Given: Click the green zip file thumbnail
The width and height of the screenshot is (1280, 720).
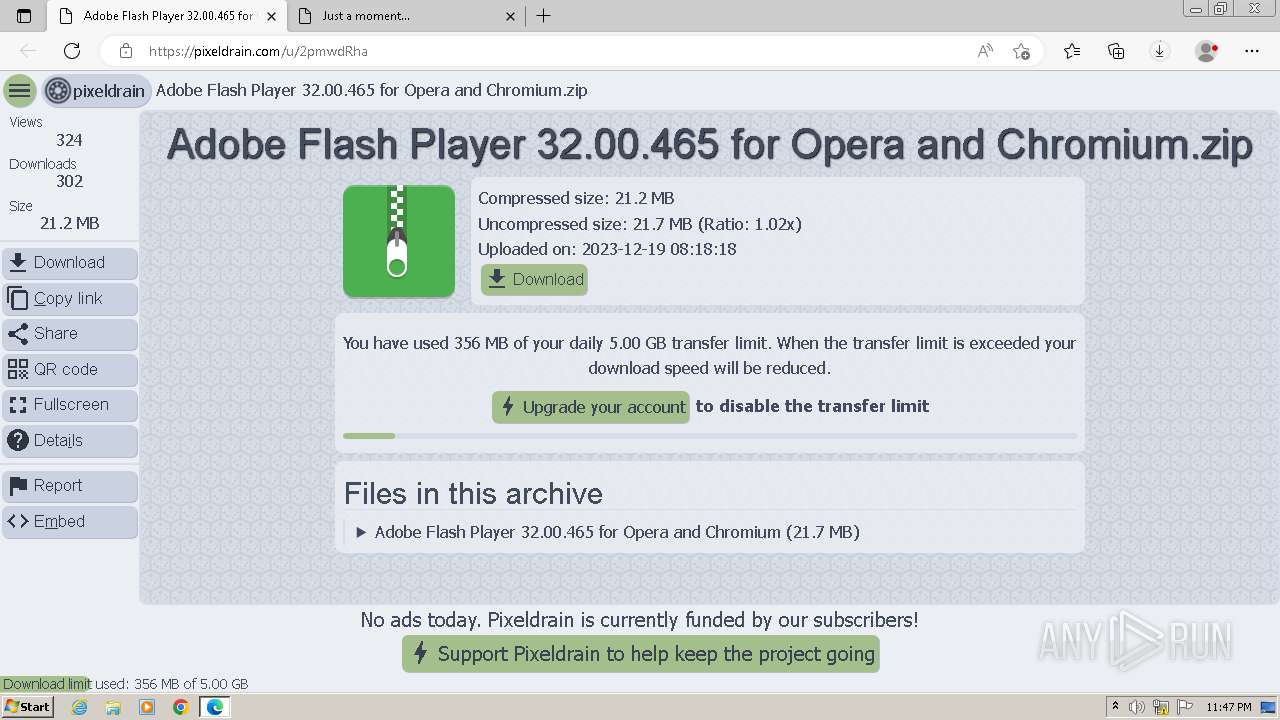Looking at the screenshot, I should coord(399,241).
